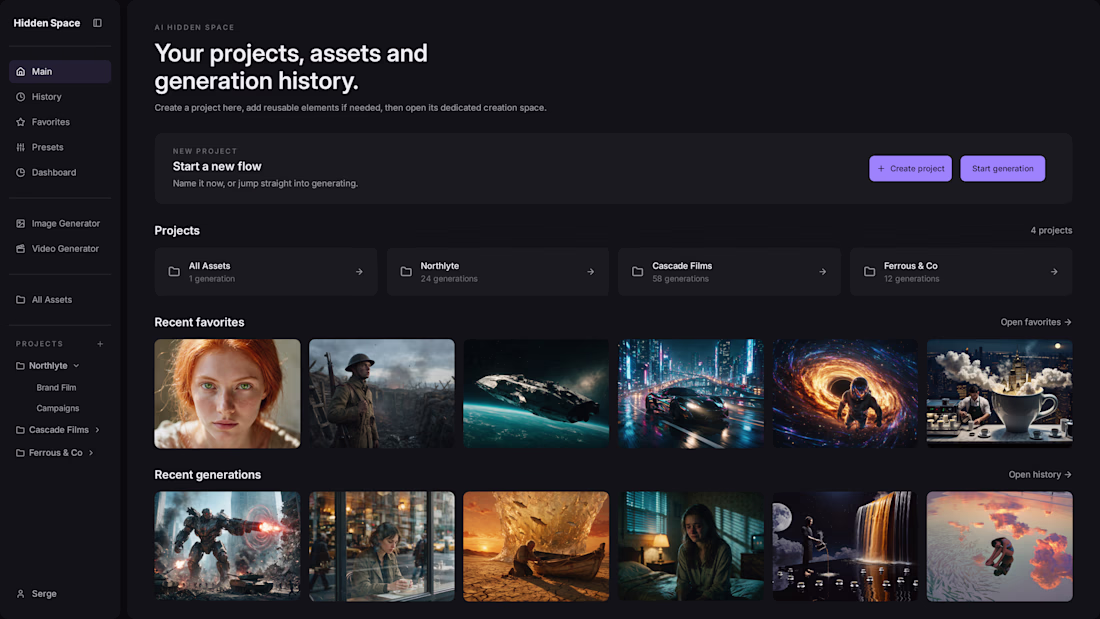Open the Cascade Films card with 58 generations
This screenshot has height=619, width=1100.
tap(730, 272)
